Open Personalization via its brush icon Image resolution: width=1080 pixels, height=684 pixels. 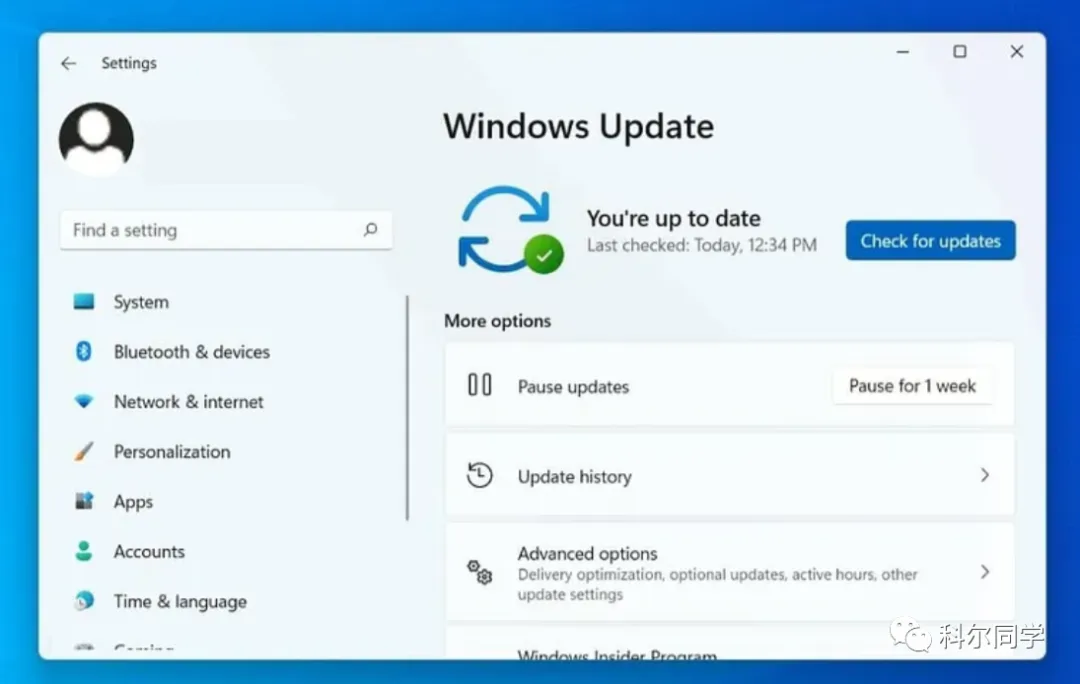(83, 451)
